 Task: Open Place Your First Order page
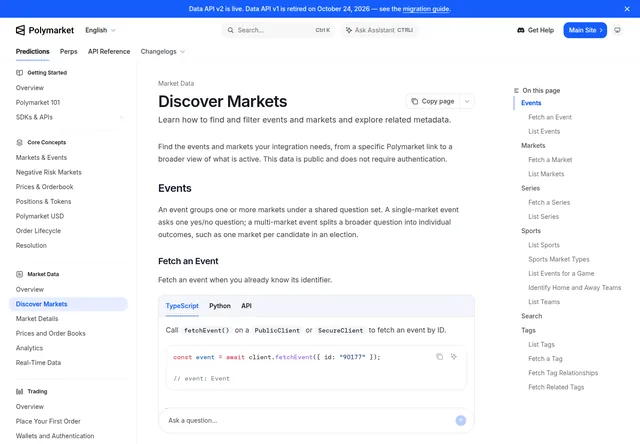[x=48, y=421]
